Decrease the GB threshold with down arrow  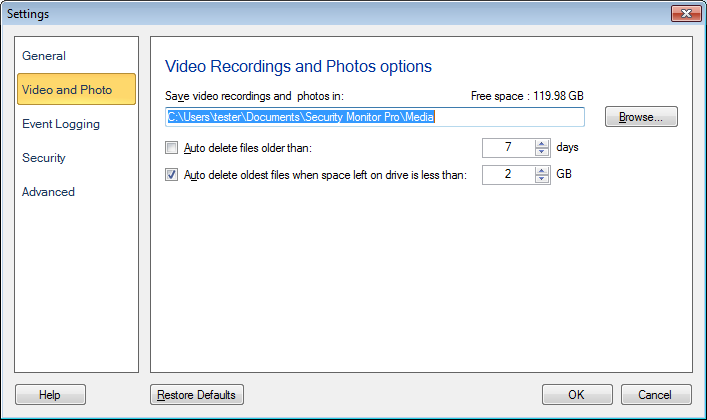tap(542, 180)
